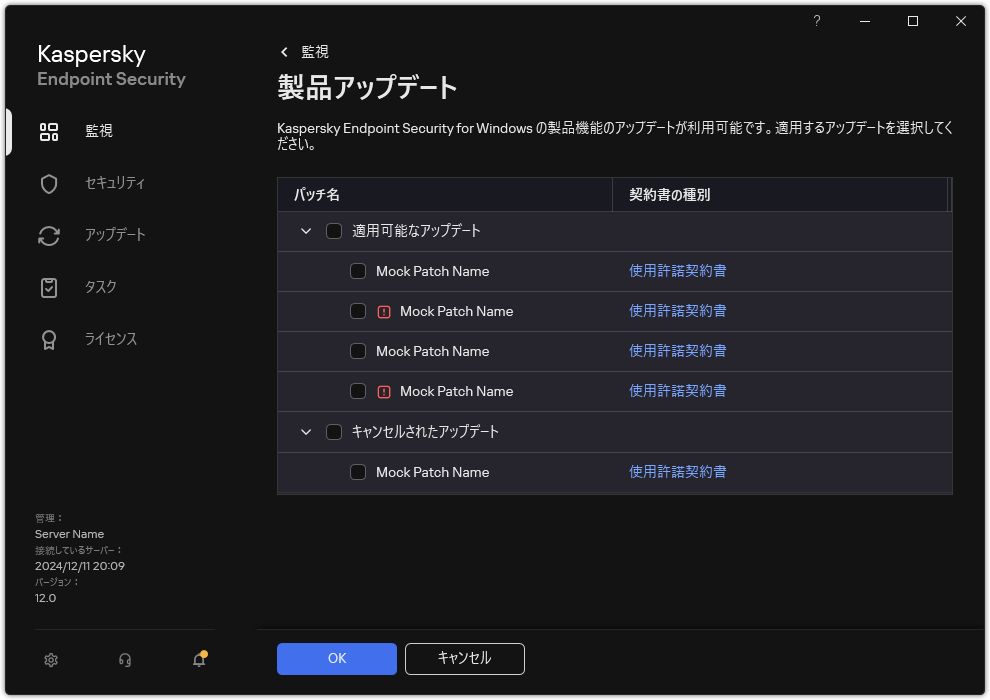990x700 pixels.
Task: Click the アップデート refresh icon in sidebar
Action: tap(49, 235)
